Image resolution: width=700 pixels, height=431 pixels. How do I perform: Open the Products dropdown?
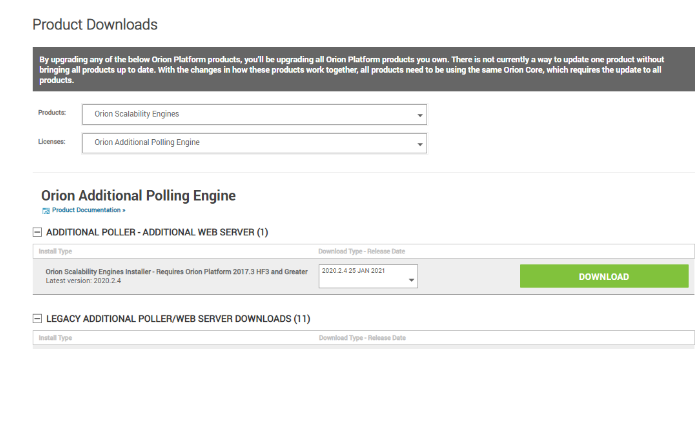pyautogui.click(x=254, y=114)
